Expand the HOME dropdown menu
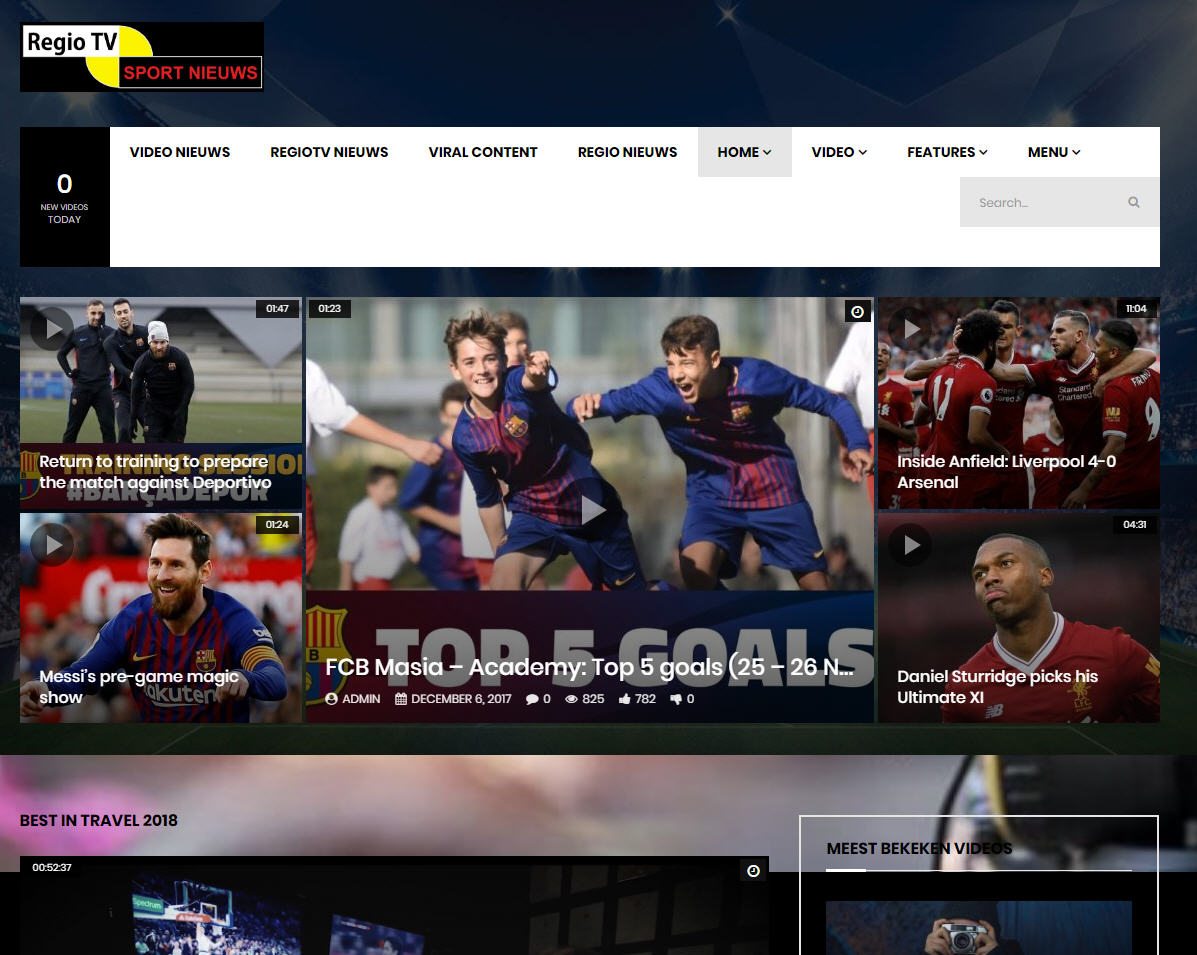Screen dimensions: 1197x955 [744, 152]
